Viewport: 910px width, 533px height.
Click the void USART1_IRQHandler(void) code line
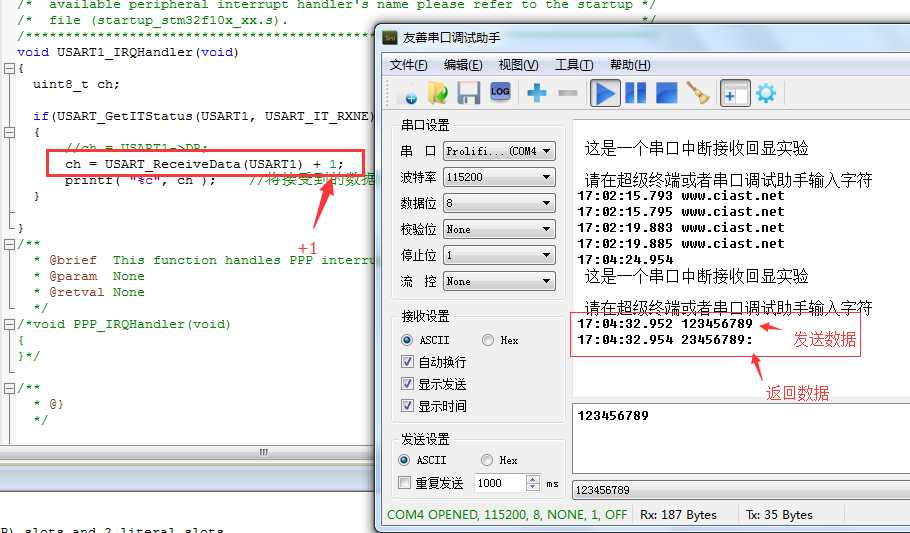pos(128,52)
